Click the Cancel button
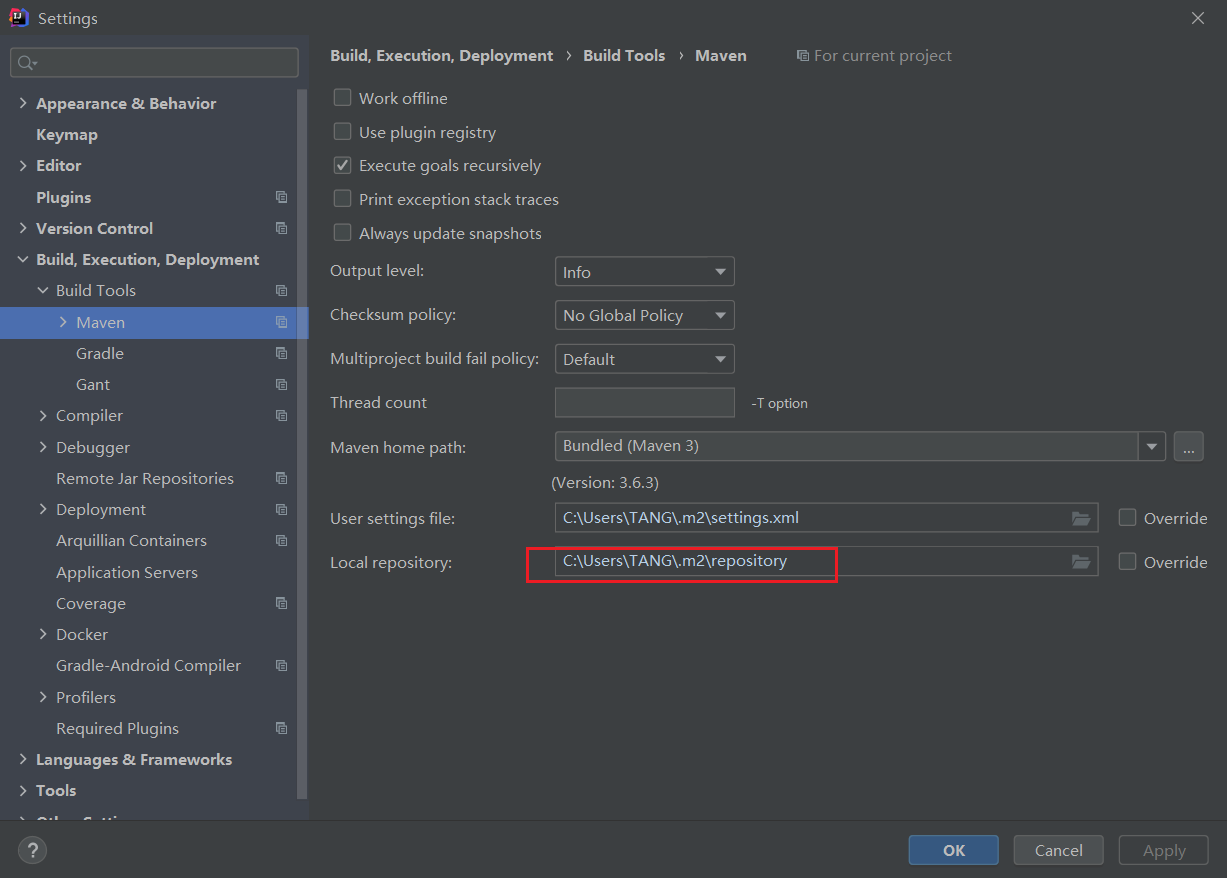1227x878 pixels. (1059, 850)
